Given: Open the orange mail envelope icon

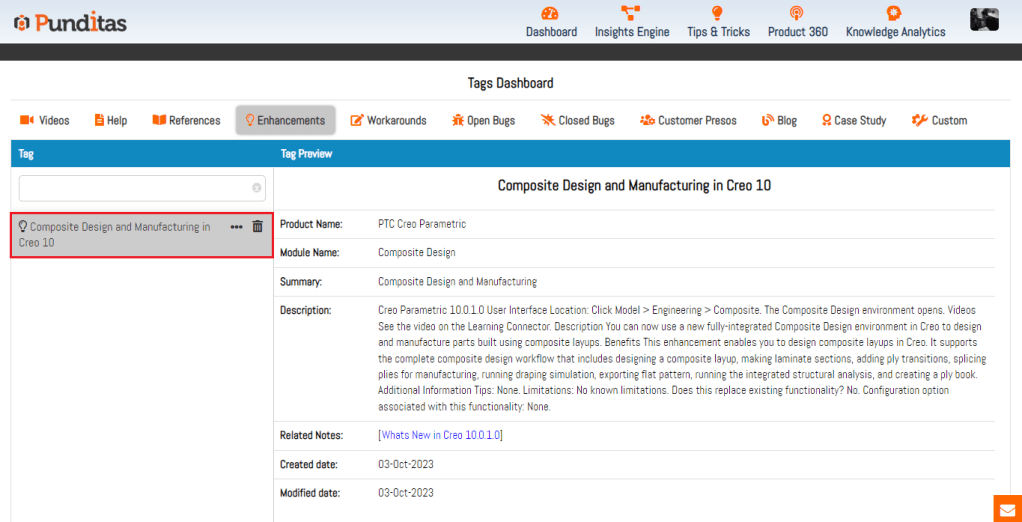Looking at the screenshot, I should 1007,508.
